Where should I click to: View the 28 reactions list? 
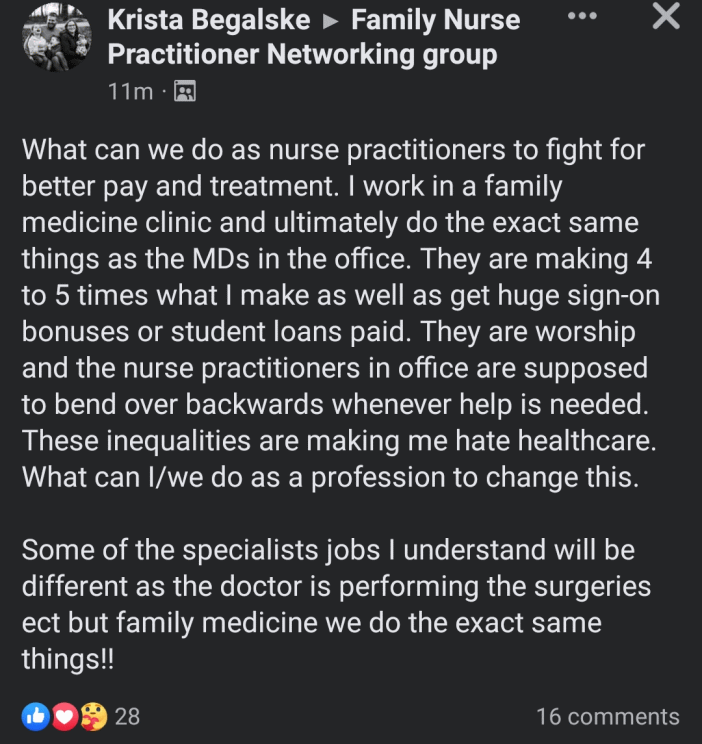(127, 716)
